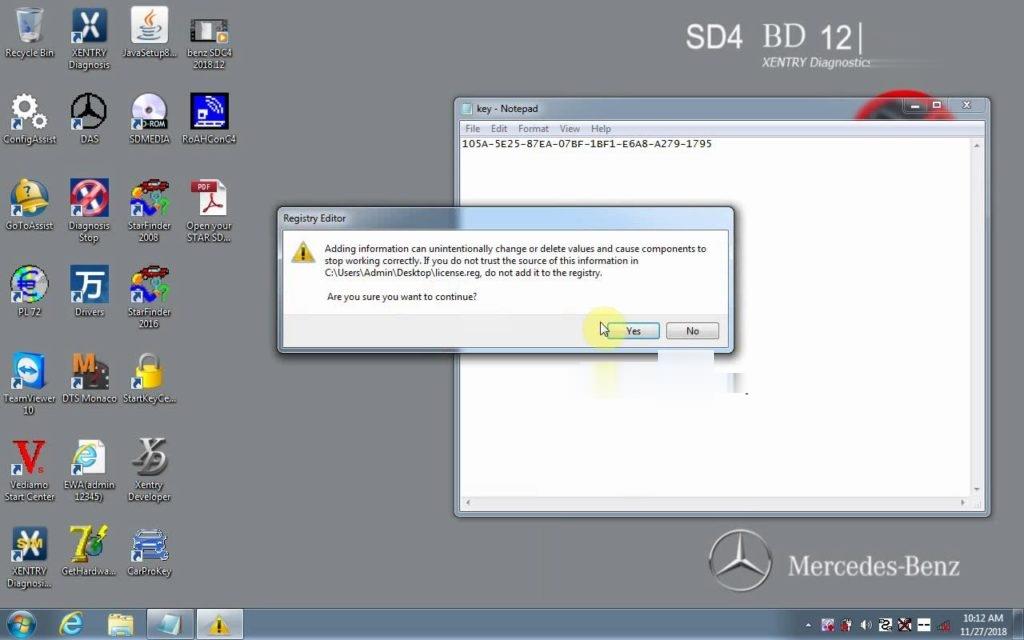Select the XENTRY Diagnosis shortcut in the top row
This screenshot has height=640, width=1024.
[x=89, y=39]
